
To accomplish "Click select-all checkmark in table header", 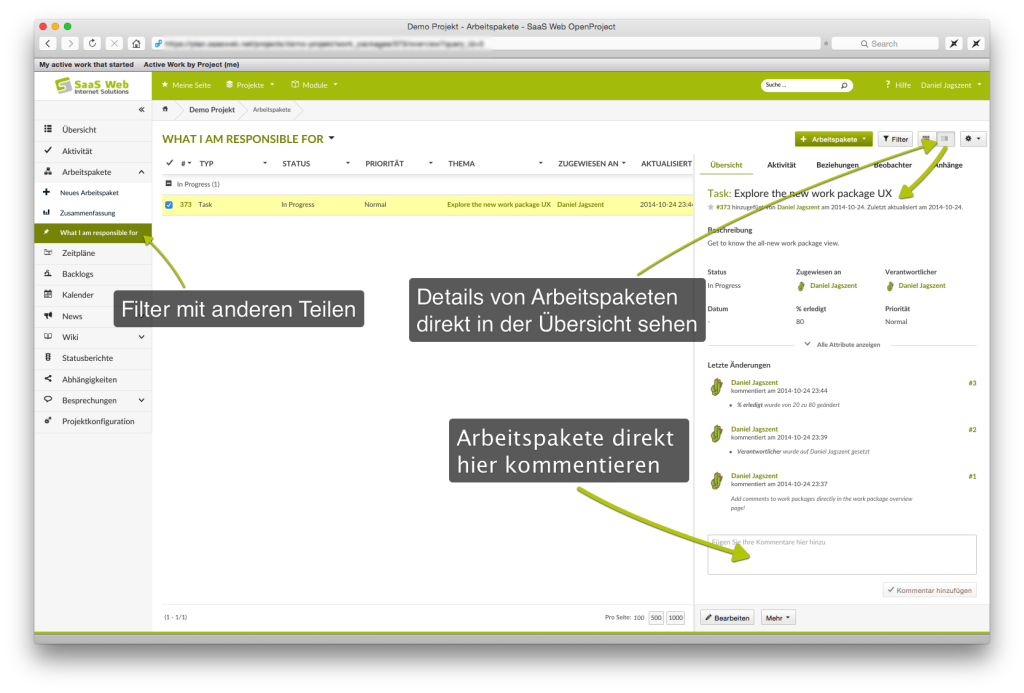I will [170, 163].
